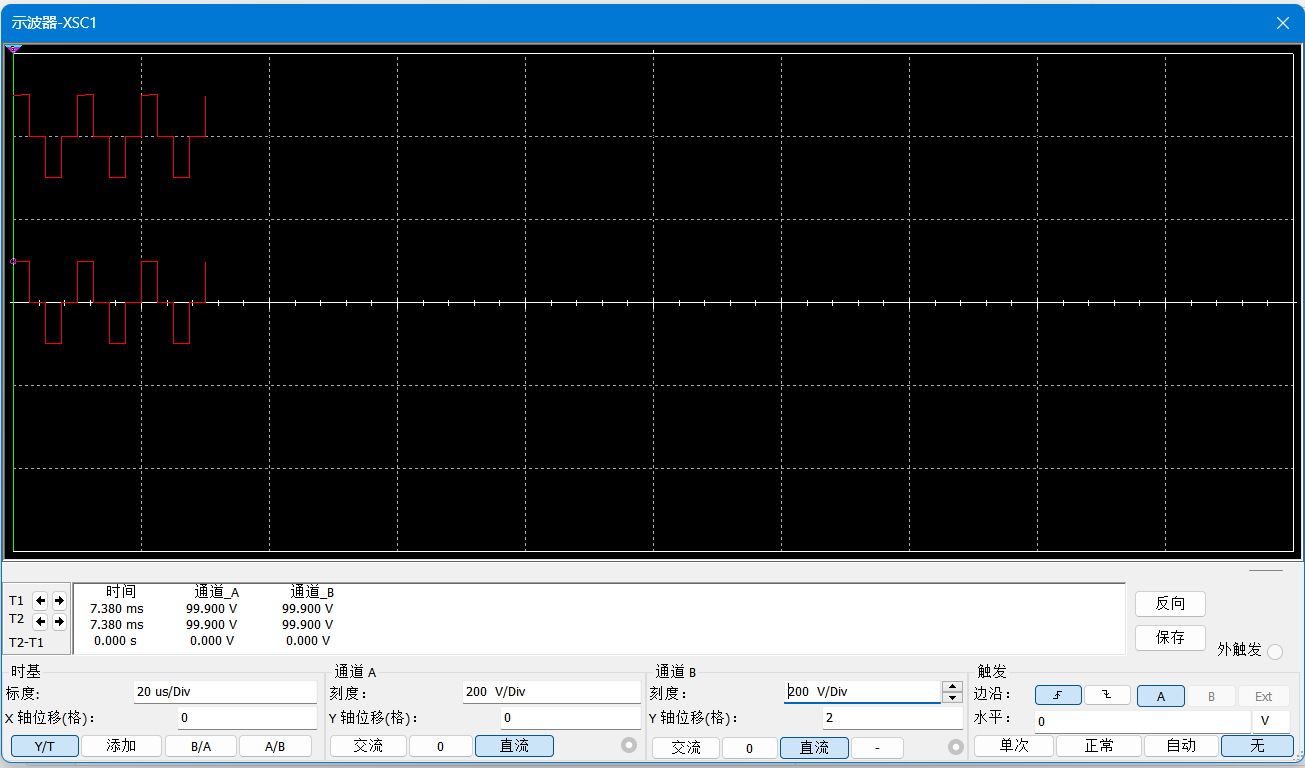Click the 反向 button

(x=1170, y=604)
